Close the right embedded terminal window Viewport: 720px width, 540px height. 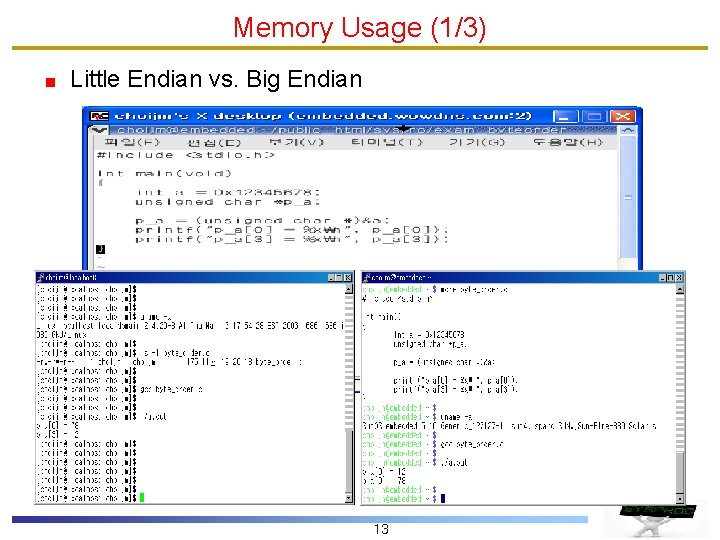tap(679, 277)
